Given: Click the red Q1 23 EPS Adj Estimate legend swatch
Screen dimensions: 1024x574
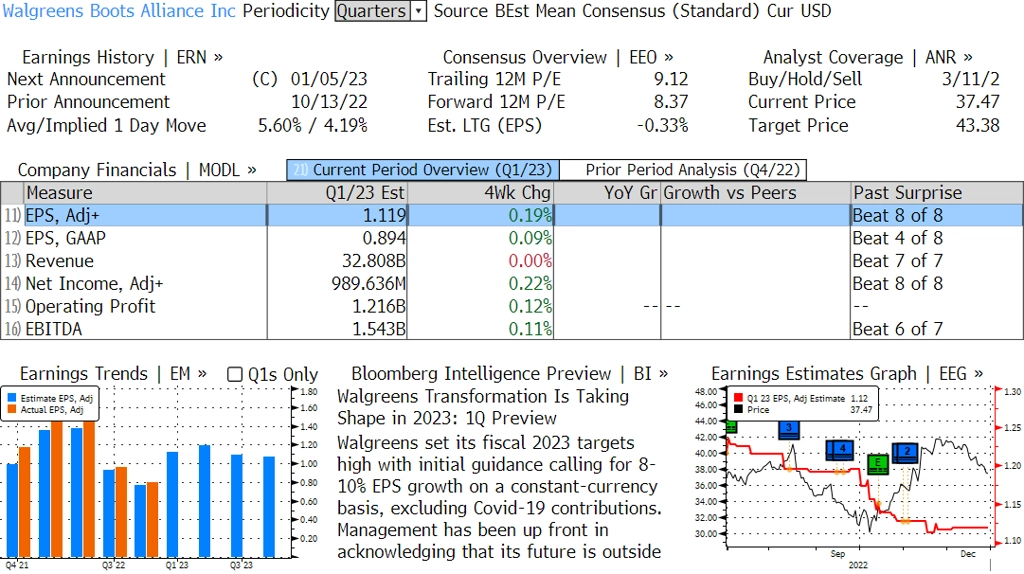Looking at the screenshot, I should click(x=739, y=398).
